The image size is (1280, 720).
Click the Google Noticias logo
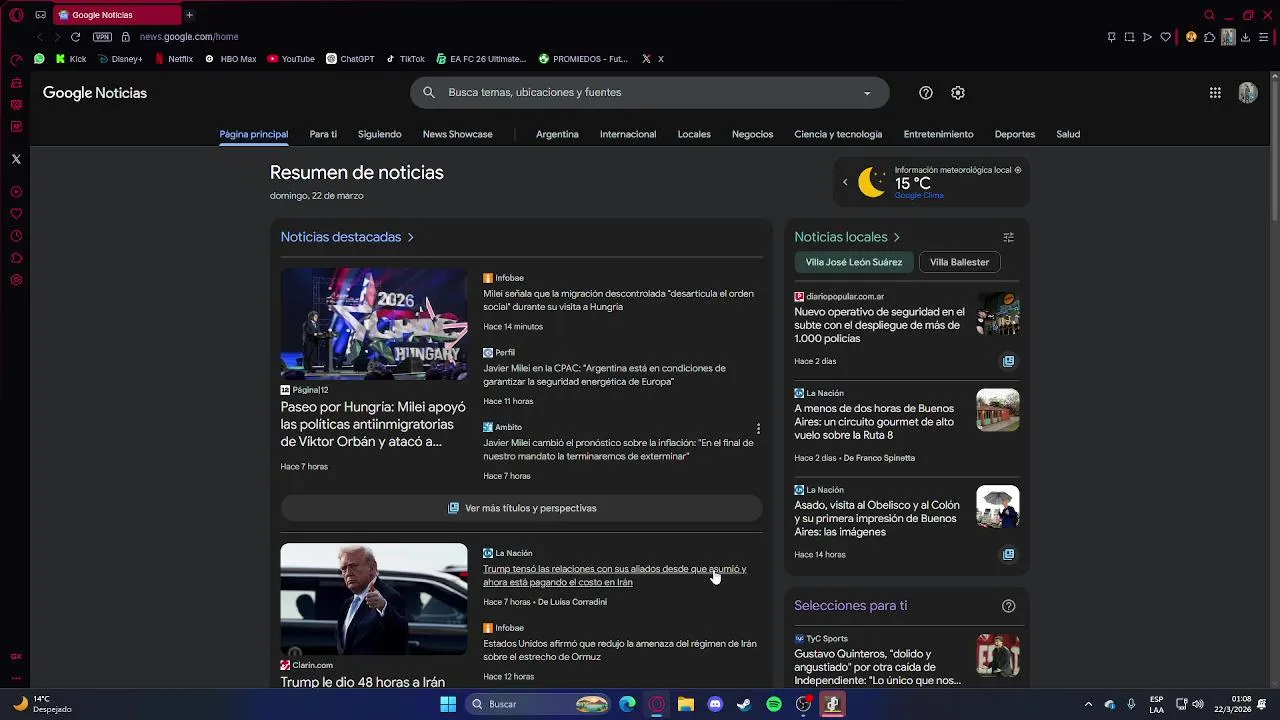tap(95, 93)
